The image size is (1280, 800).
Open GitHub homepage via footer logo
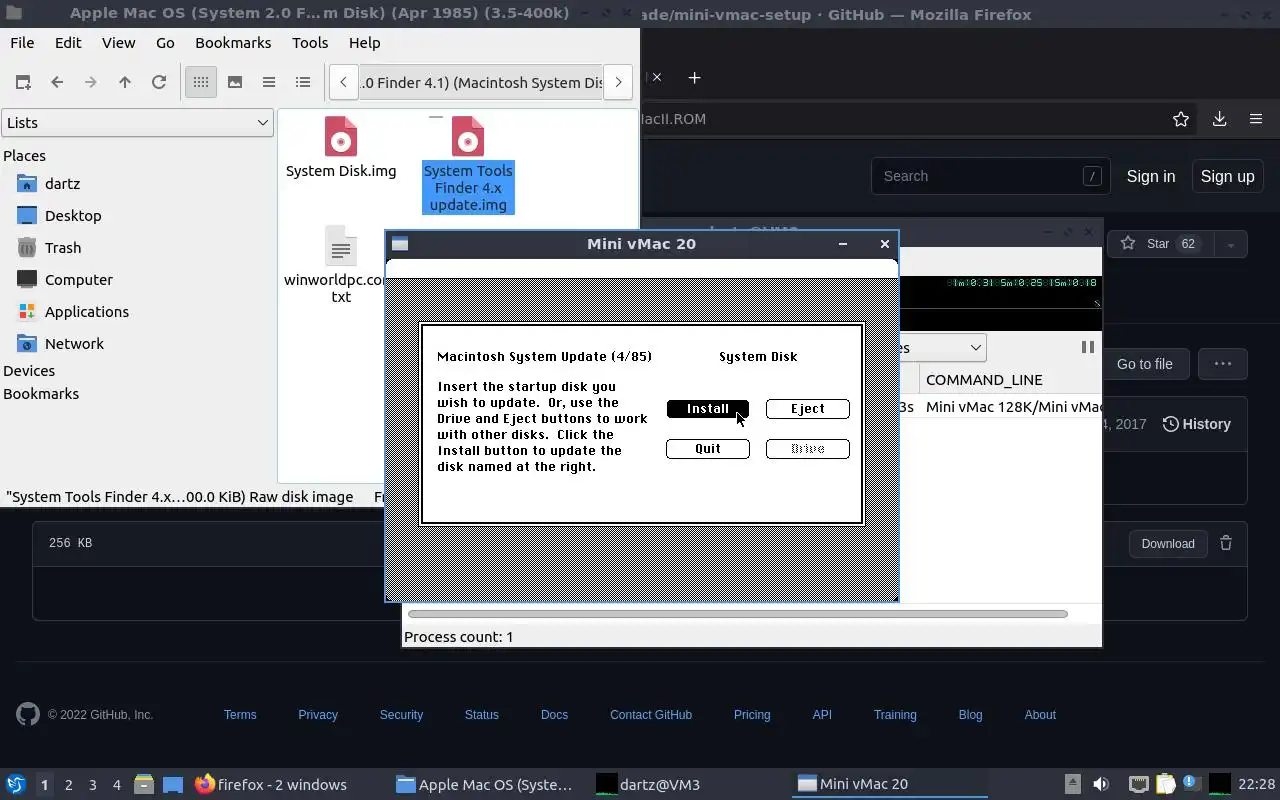(28, 714)
